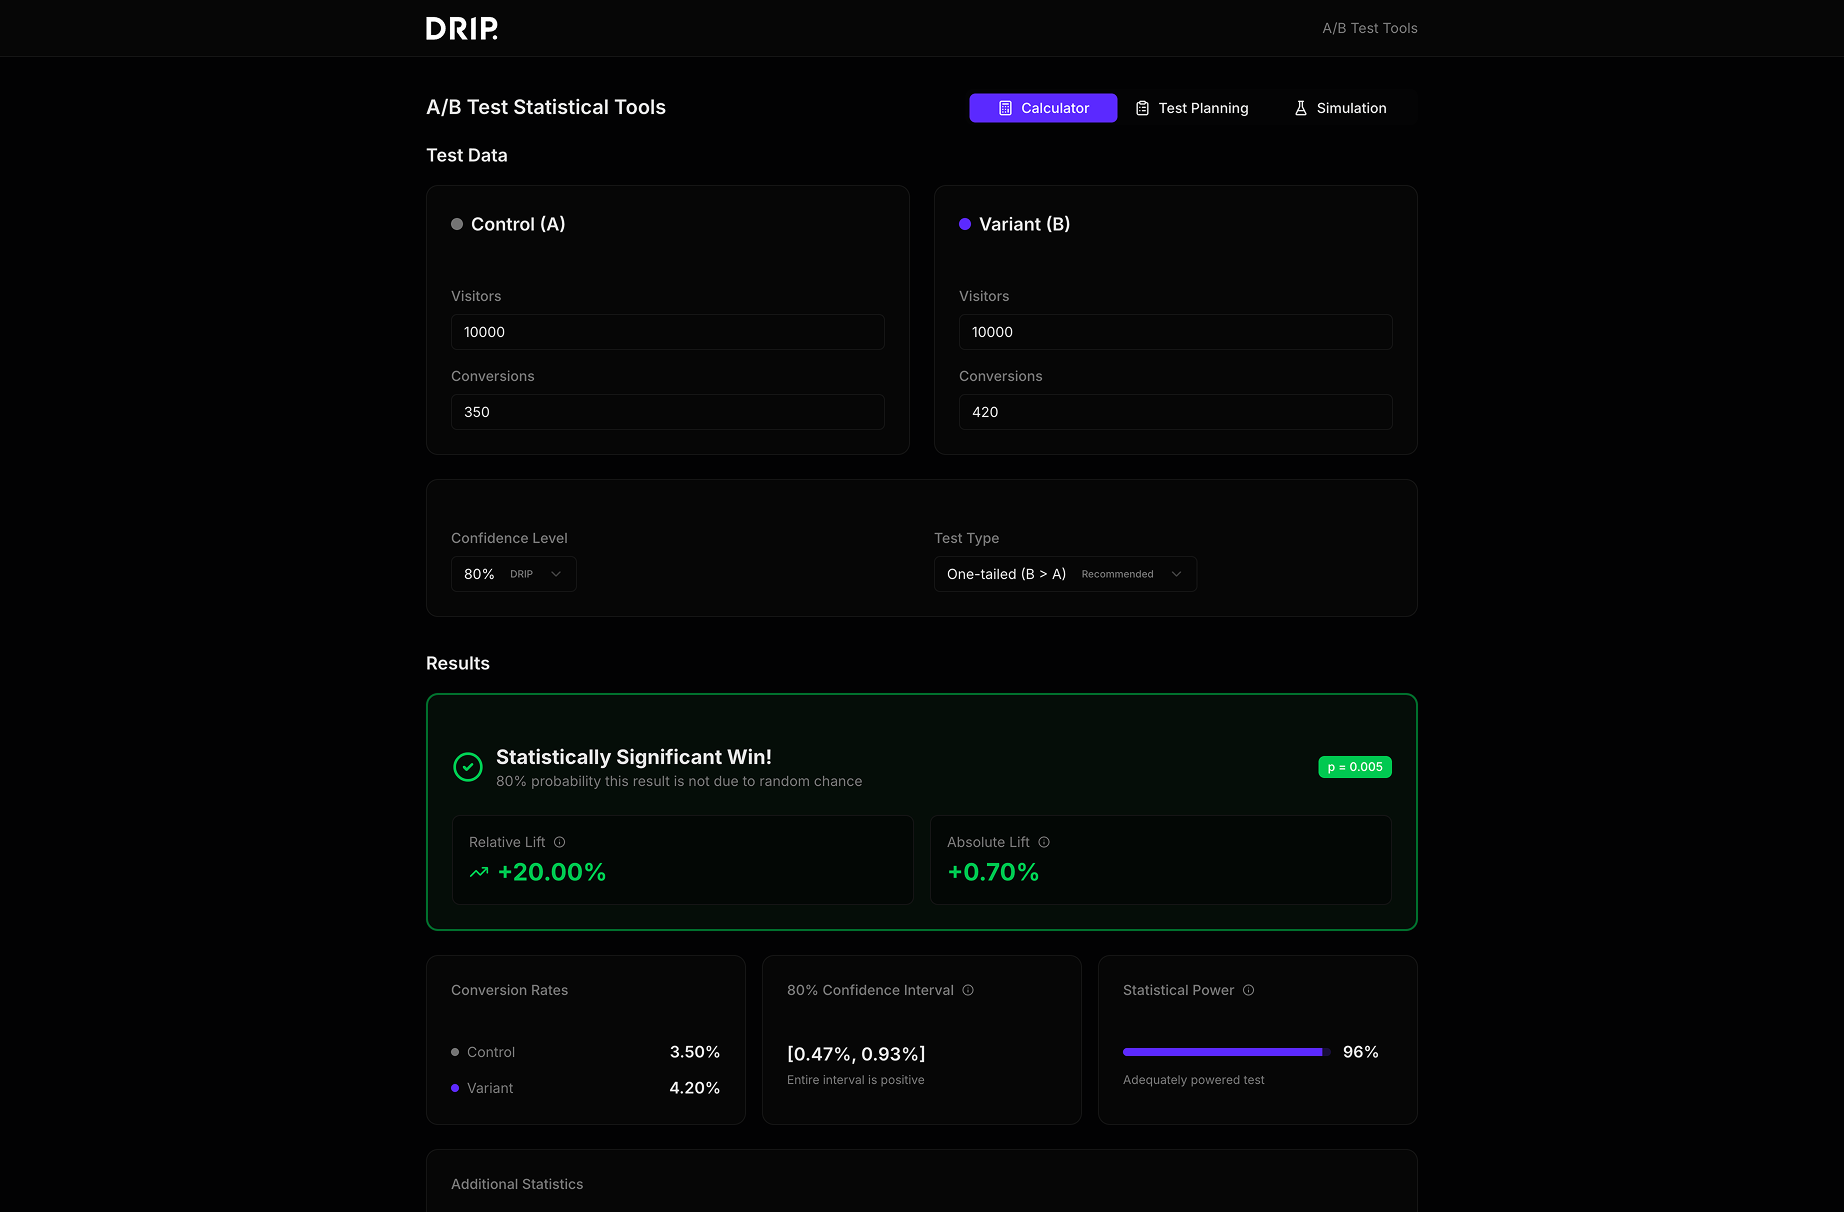This screenshot has height=1212, width=1844.
Task: Click the Relative Lift info icon
Action: (560, 842)
